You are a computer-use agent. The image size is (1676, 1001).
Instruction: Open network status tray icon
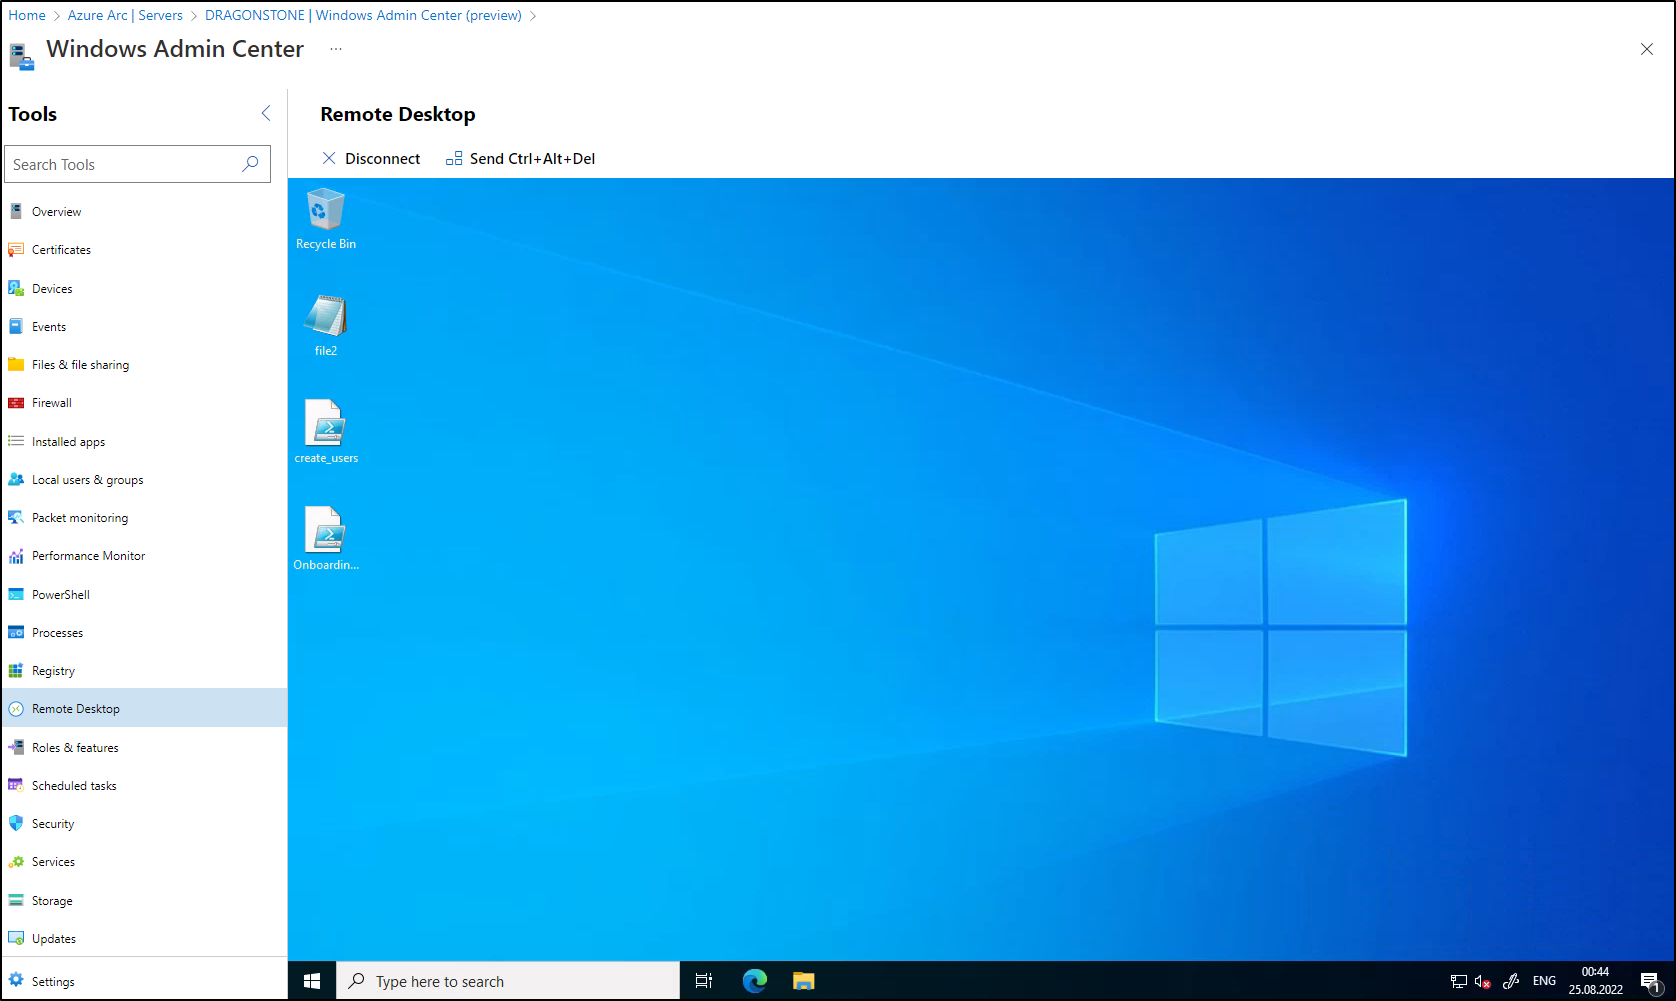1459,981
